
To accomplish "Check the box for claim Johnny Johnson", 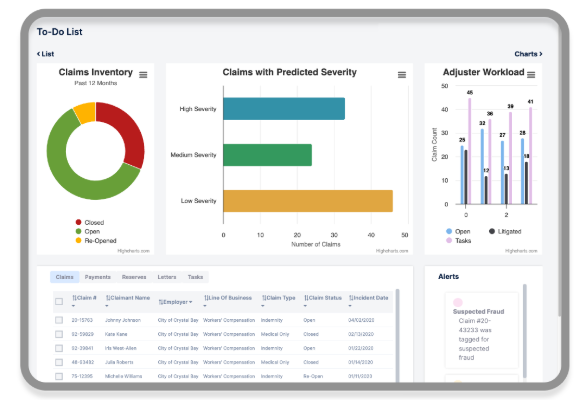I will point(59,320).
